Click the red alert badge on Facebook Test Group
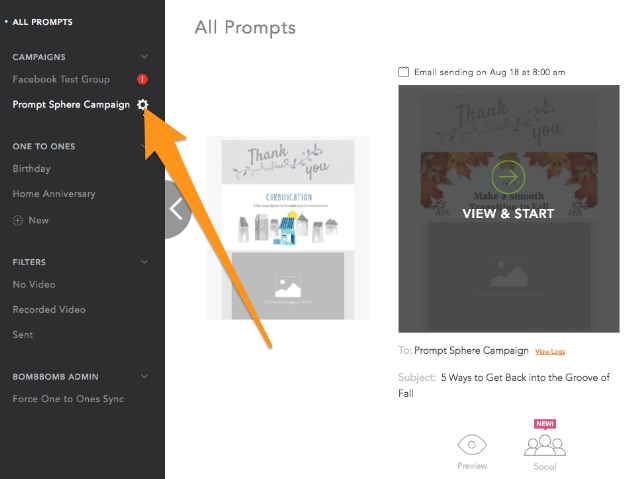The width and height of the screenshot is (643, 479). [142, 79]
